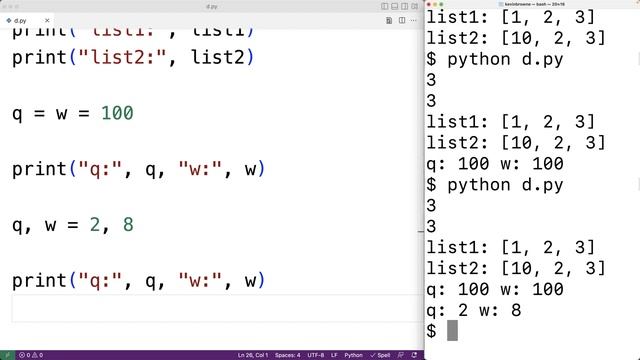Viewport: 640px width, 360px height.
Task: Change indentation via Spaces: 4
Action: (287, 355)
